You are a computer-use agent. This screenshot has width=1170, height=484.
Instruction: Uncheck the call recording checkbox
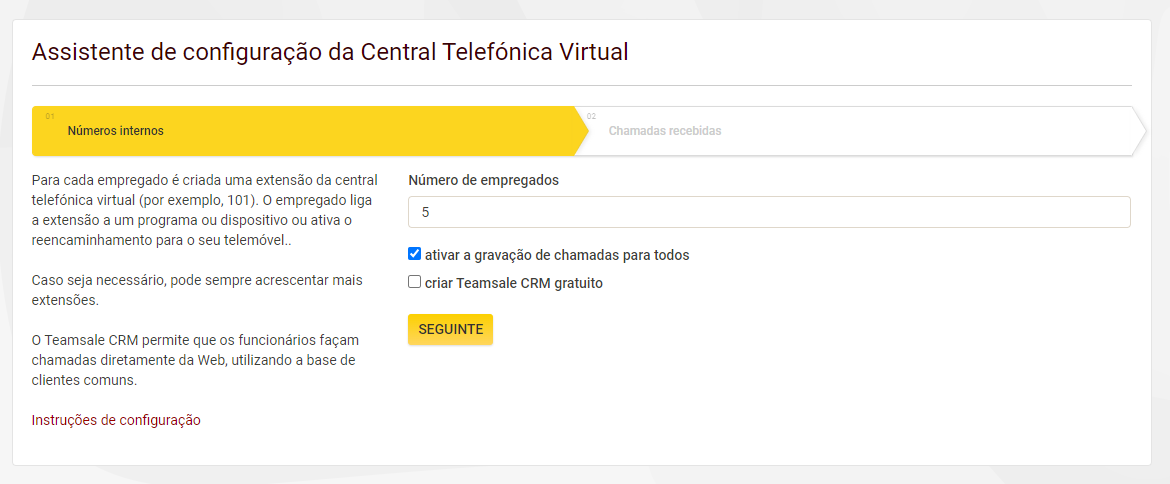[415, 254]
